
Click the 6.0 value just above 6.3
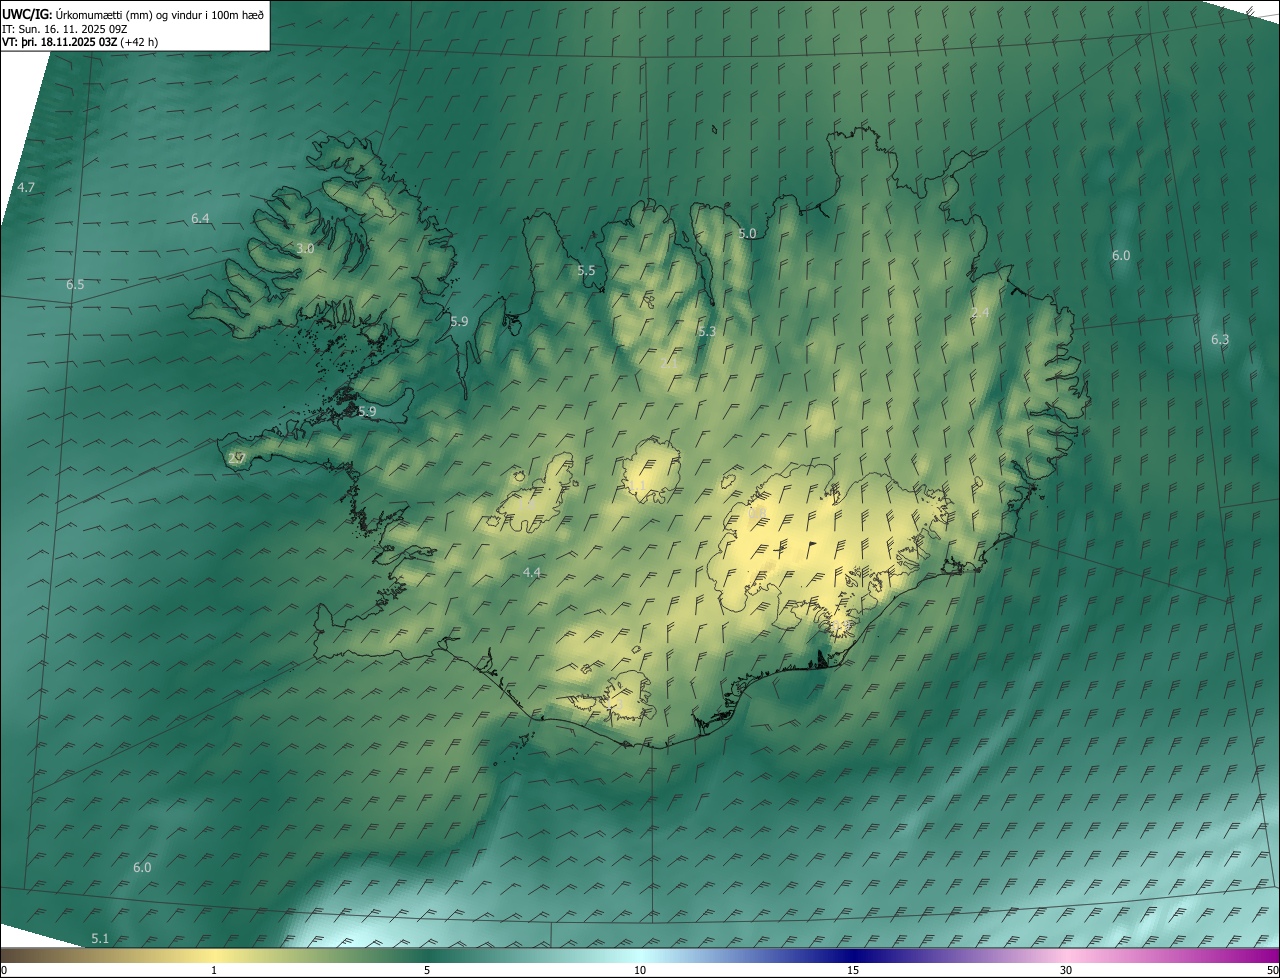click(1121, 256)
